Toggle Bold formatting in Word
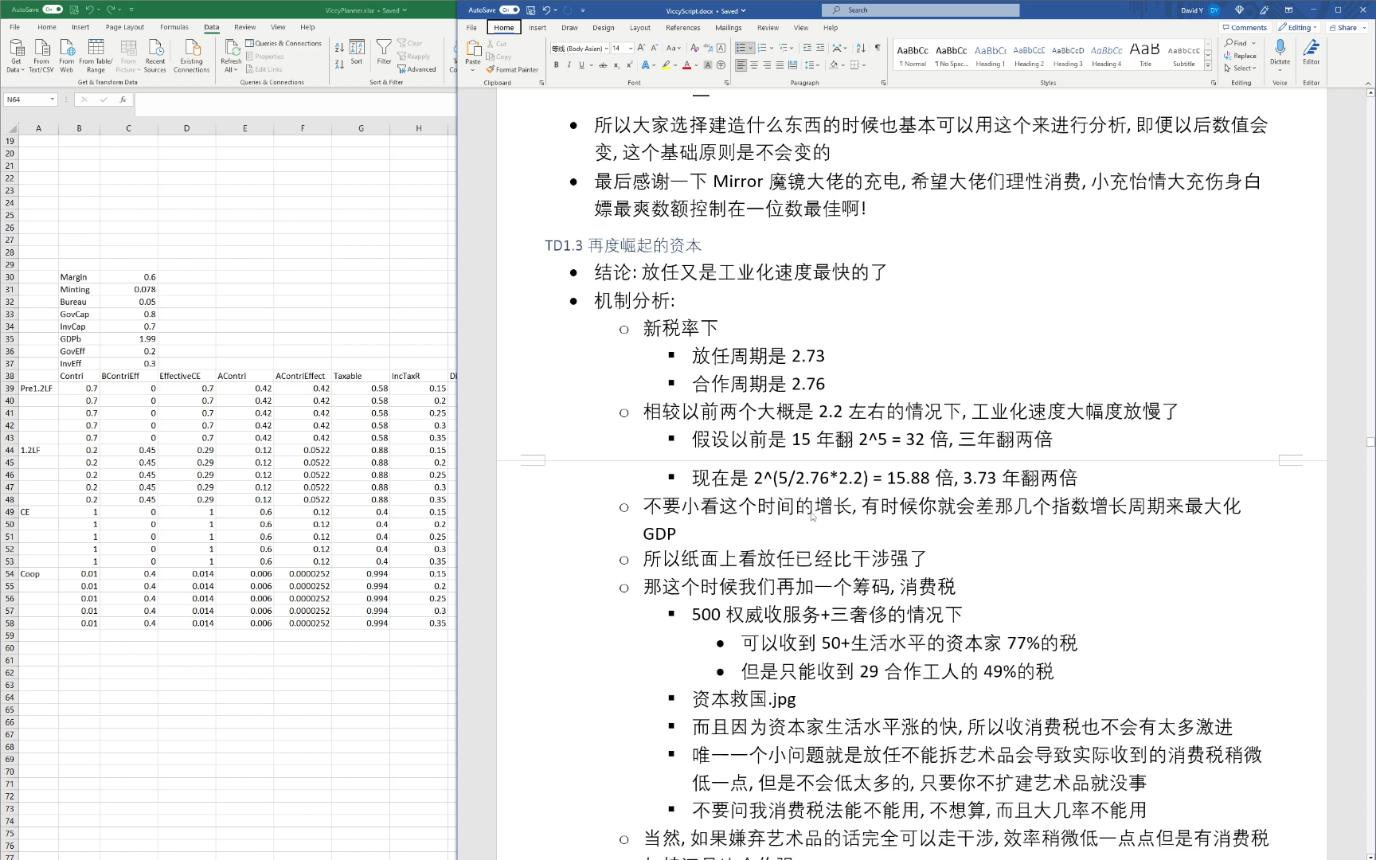Screen dimensions: 1376x860 pos(556,65)
